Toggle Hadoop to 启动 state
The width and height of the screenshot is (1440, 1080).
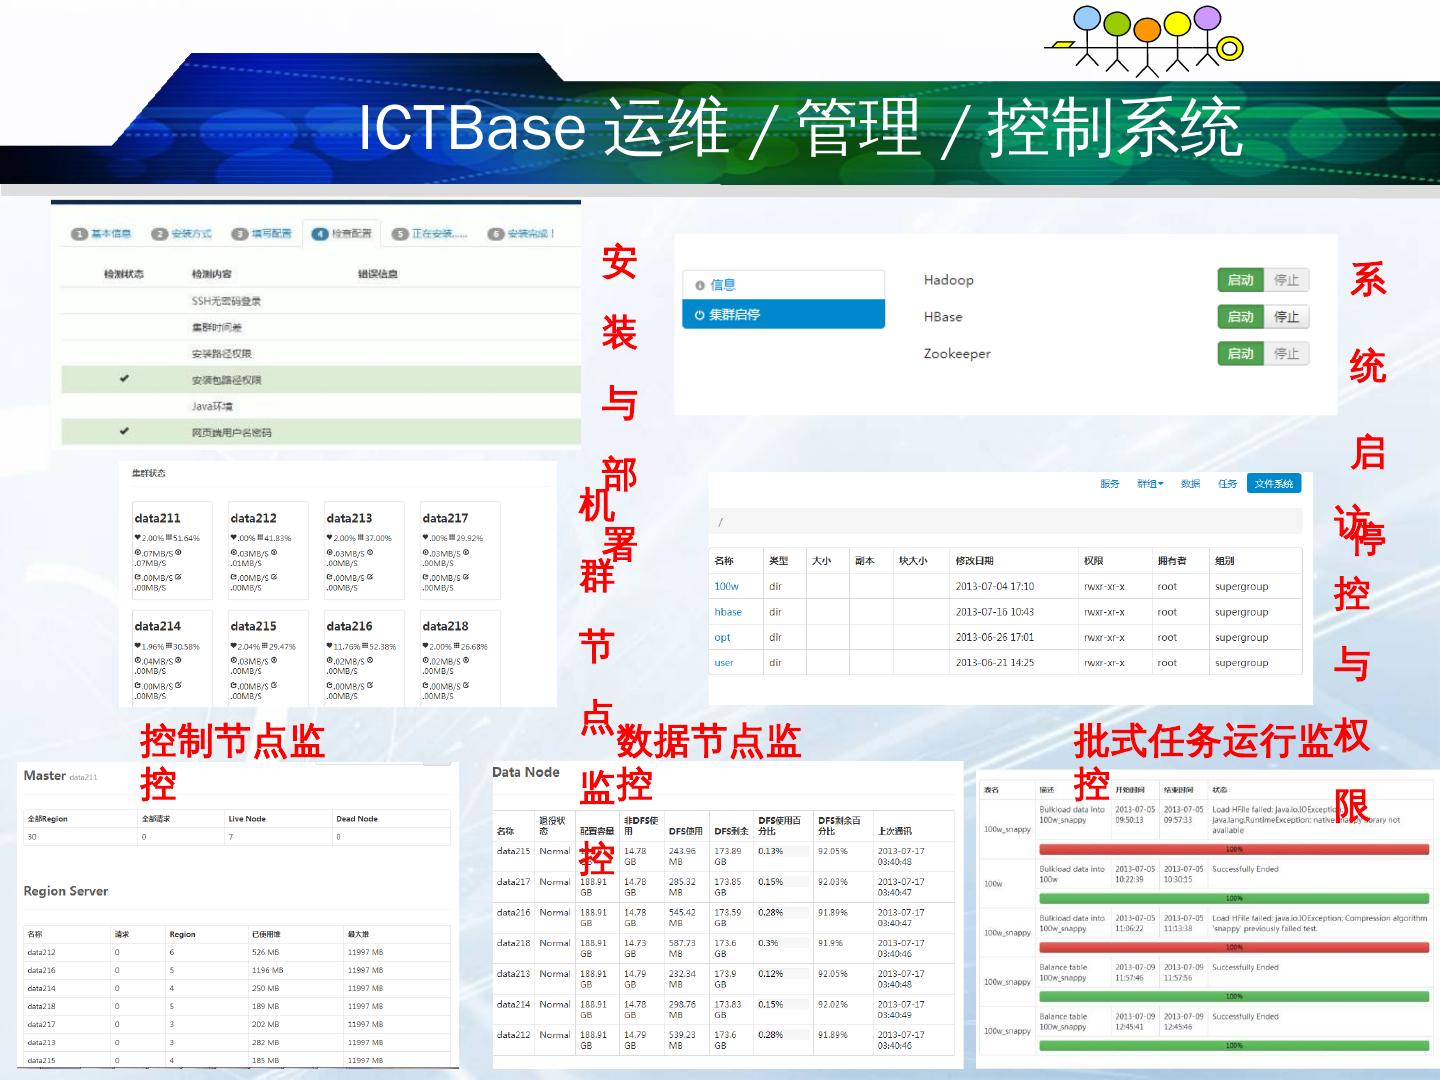[1240, 281]
